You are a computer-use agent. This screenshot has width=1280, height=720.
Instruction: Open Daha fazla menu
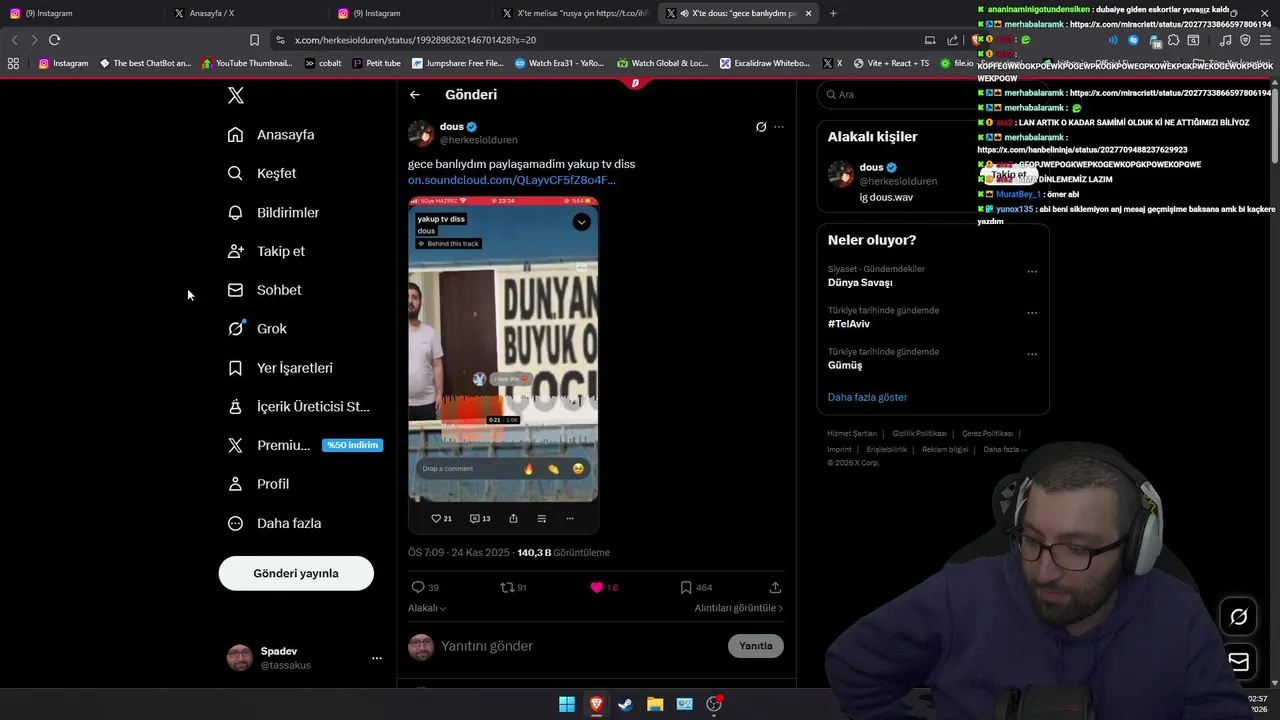click(274, 523)
